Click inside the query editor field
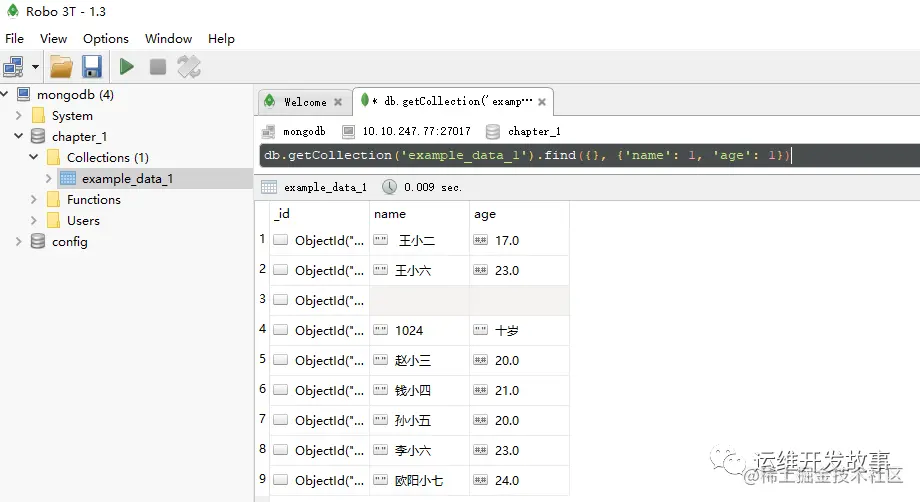Screen dimensions: 920x502 point(590,155)
